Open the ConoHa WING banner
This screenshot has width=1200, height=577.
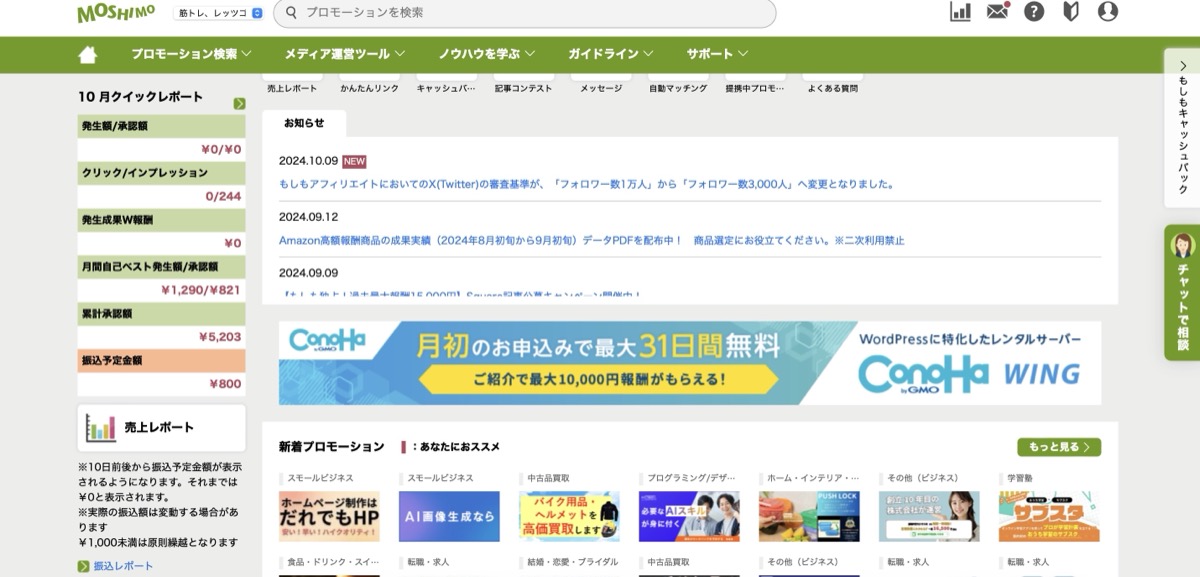pyautogui.click(x=690, y=363)
